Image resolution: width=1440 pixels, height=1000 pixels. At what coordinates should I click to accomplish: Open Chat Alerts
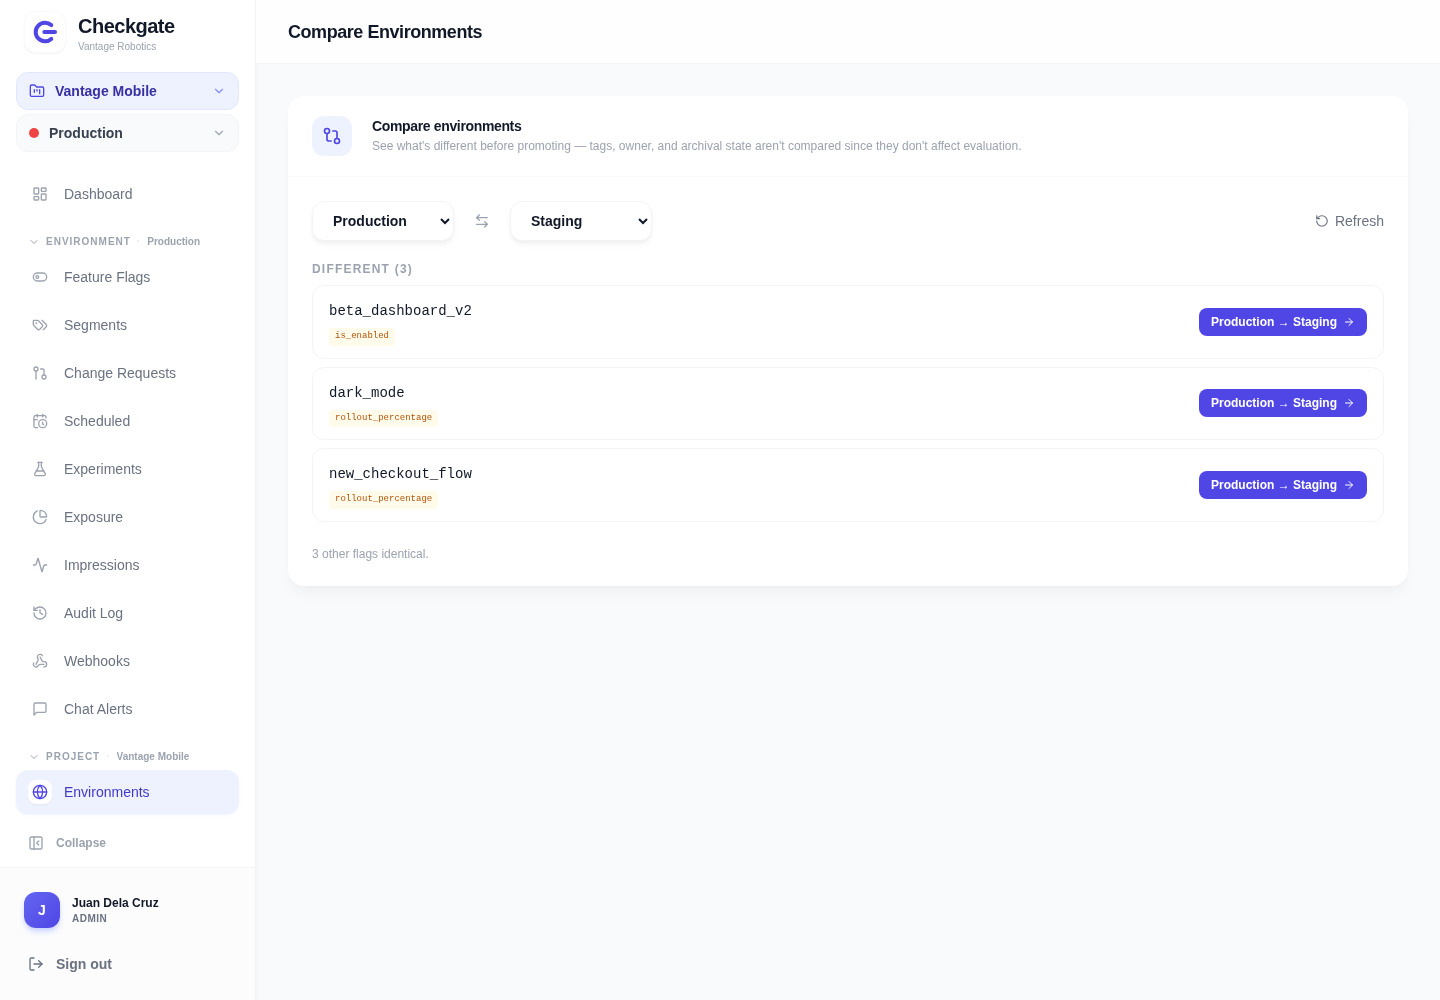(127, 709)
